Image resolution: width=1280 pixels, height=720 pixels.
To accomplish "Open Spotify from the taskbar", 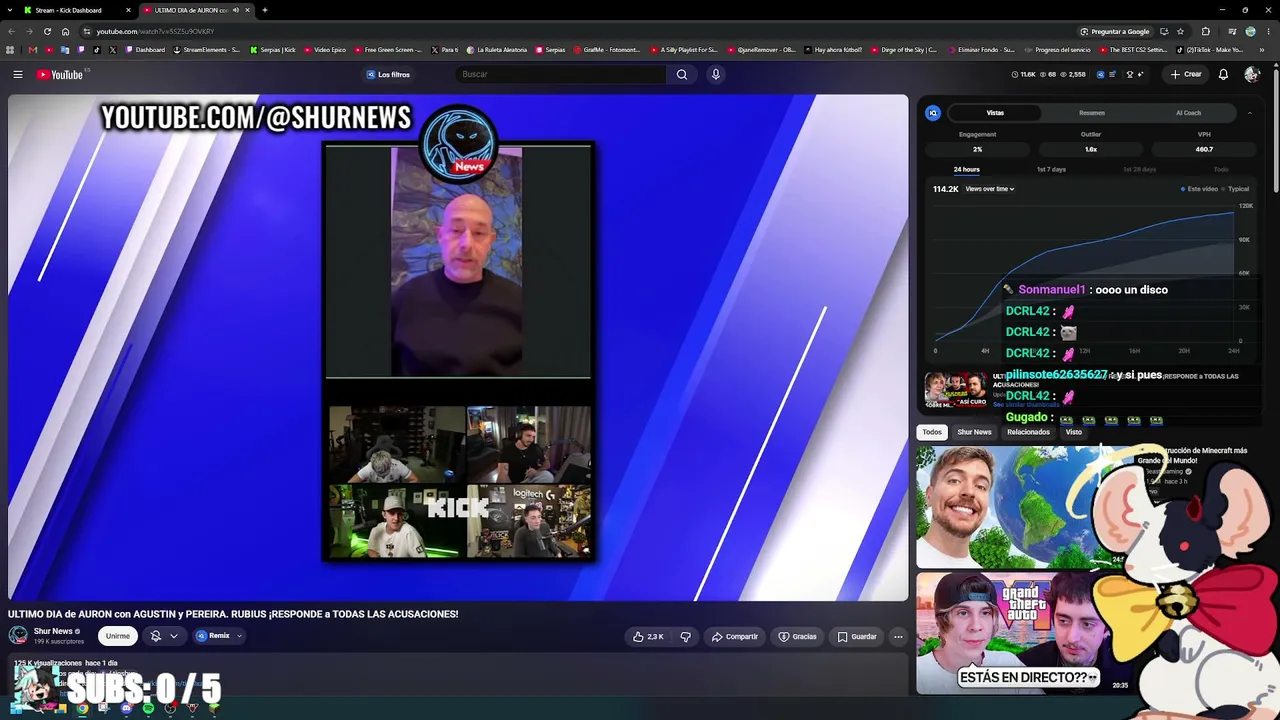I will point(148,708).
